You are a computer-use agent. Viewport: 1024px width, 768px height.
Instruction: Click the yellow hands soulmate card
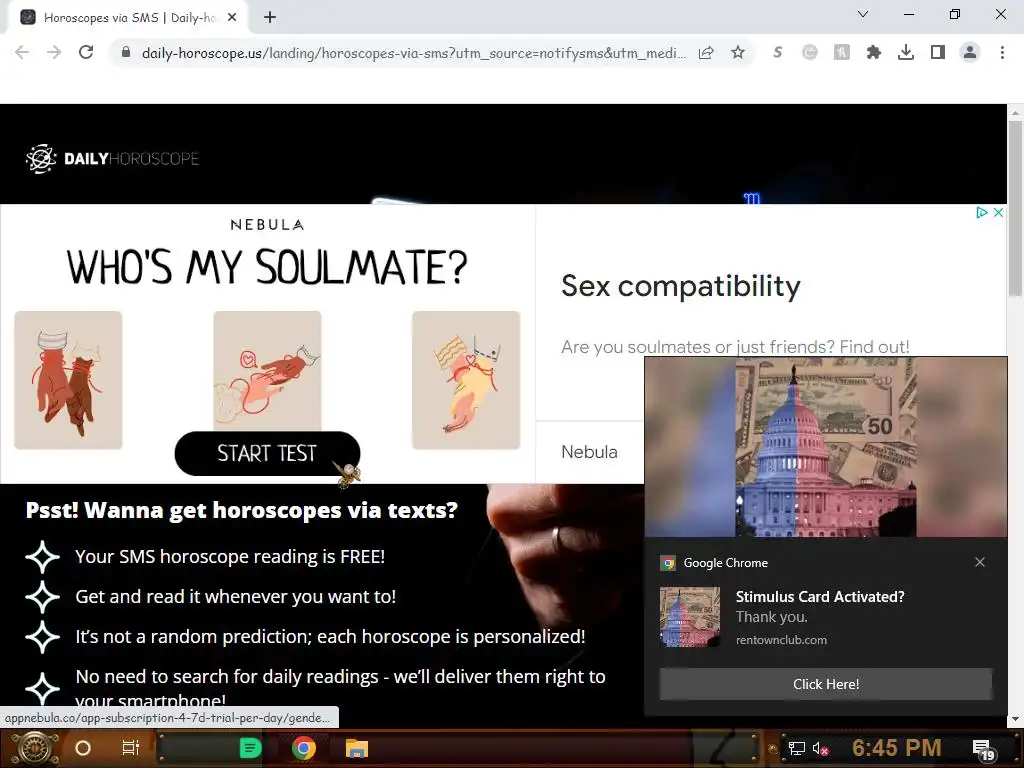click(x=466, y=380)
